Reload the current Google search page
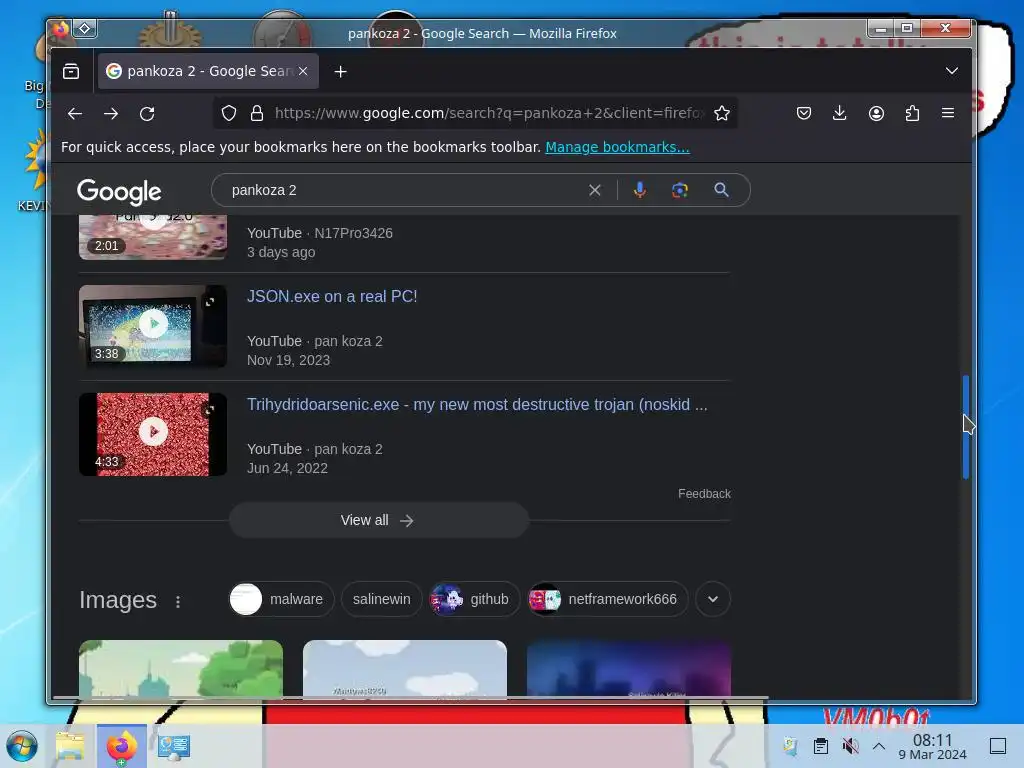Image resolution: width=1024 pixels, height=768 pixels. [147, 114]
